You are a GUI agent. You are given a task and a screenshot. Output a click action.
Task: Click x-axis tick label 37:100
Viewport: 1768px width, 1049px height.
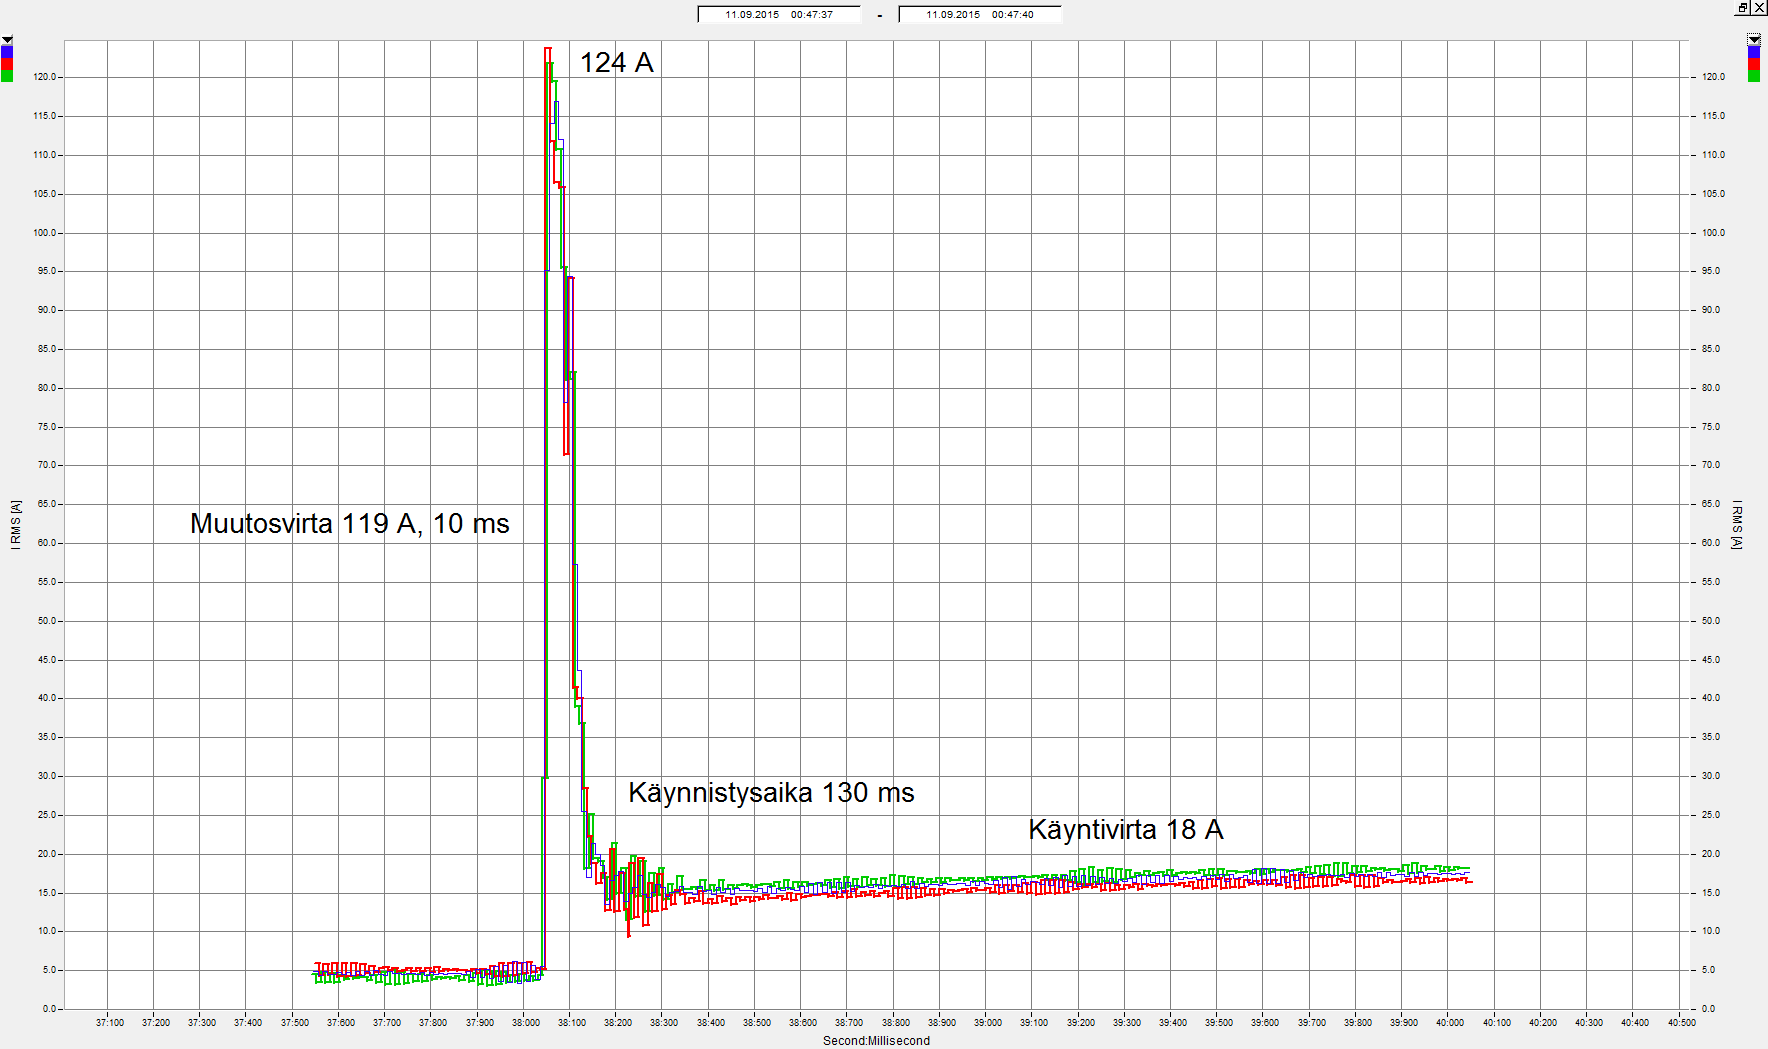tap(110, 1023)
